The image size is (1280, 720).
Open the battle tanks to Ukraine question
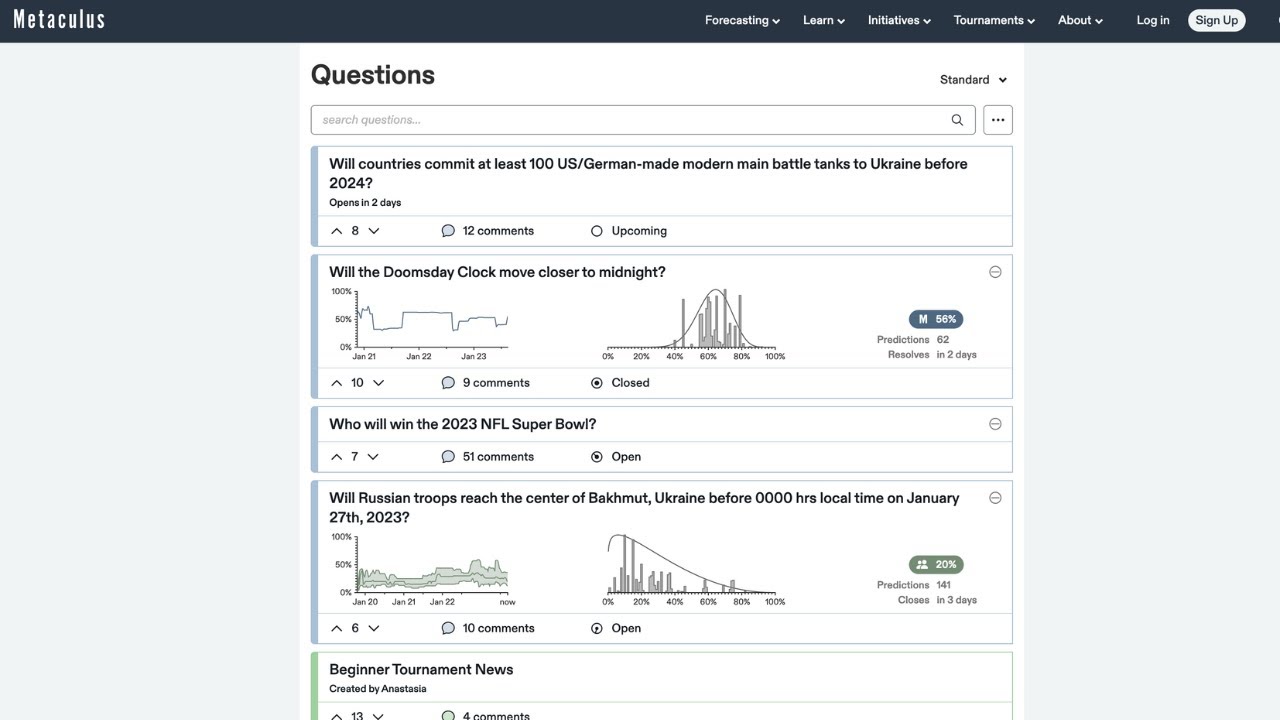[648, 173]
